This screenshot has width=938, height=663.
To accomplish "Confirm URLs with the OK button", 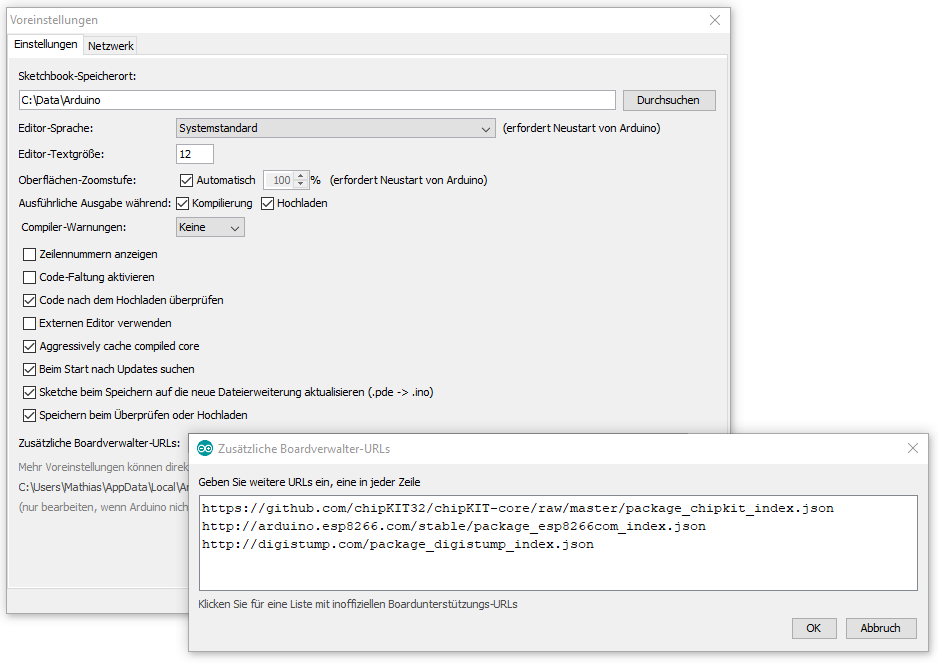I will tap(814, 628).
